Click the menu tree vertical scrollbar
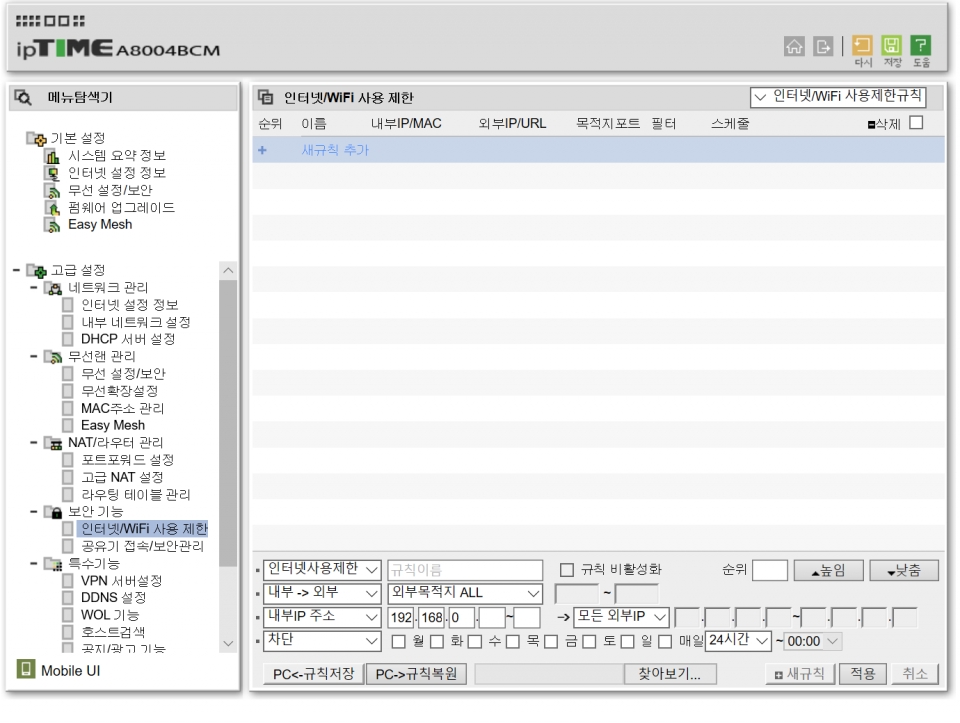 coord(228,420)
